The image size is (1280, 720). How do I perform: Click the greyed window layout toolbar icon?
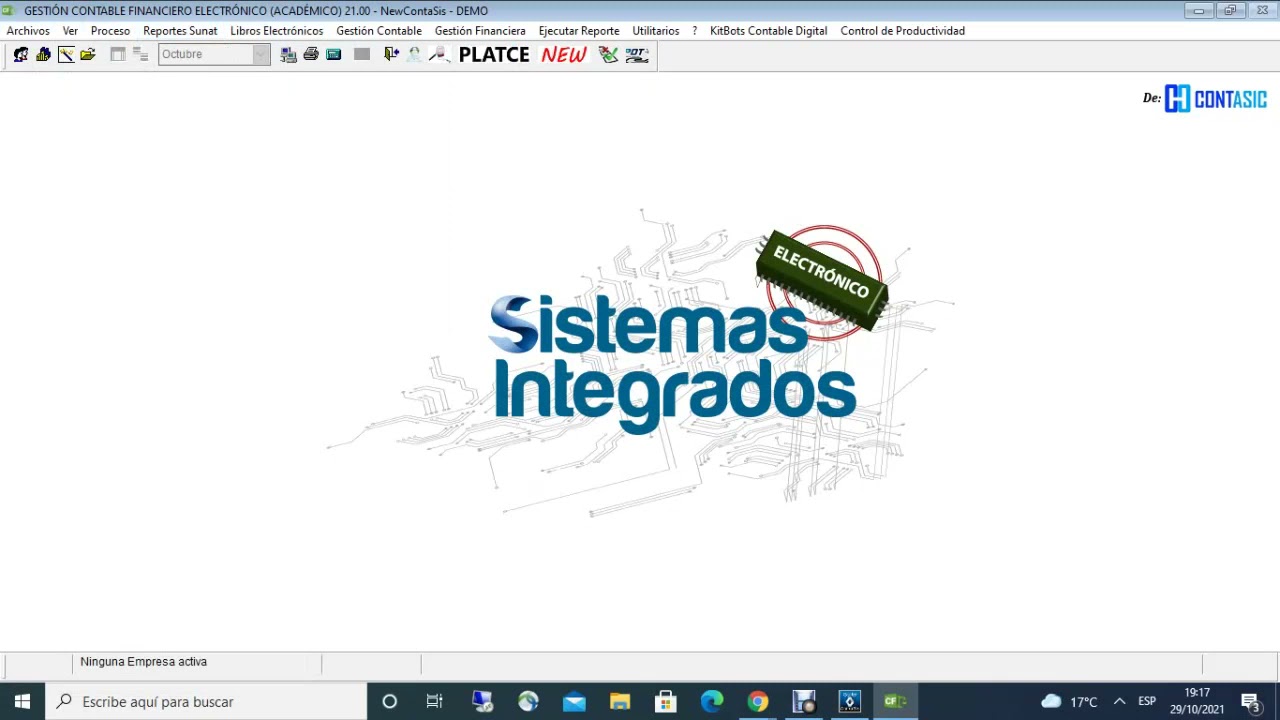[x=117, y=54]
